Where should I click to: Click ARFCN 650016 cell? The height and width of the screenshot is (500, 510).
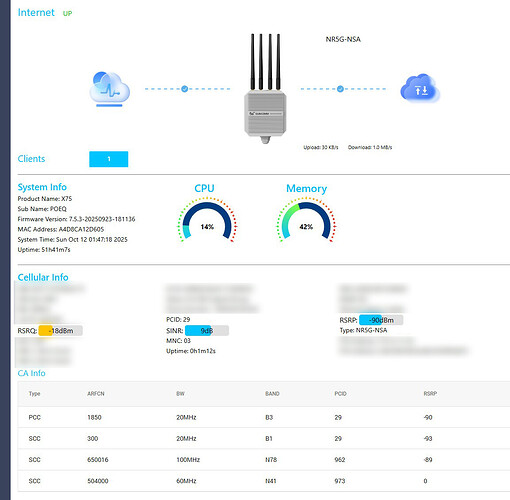98,460
